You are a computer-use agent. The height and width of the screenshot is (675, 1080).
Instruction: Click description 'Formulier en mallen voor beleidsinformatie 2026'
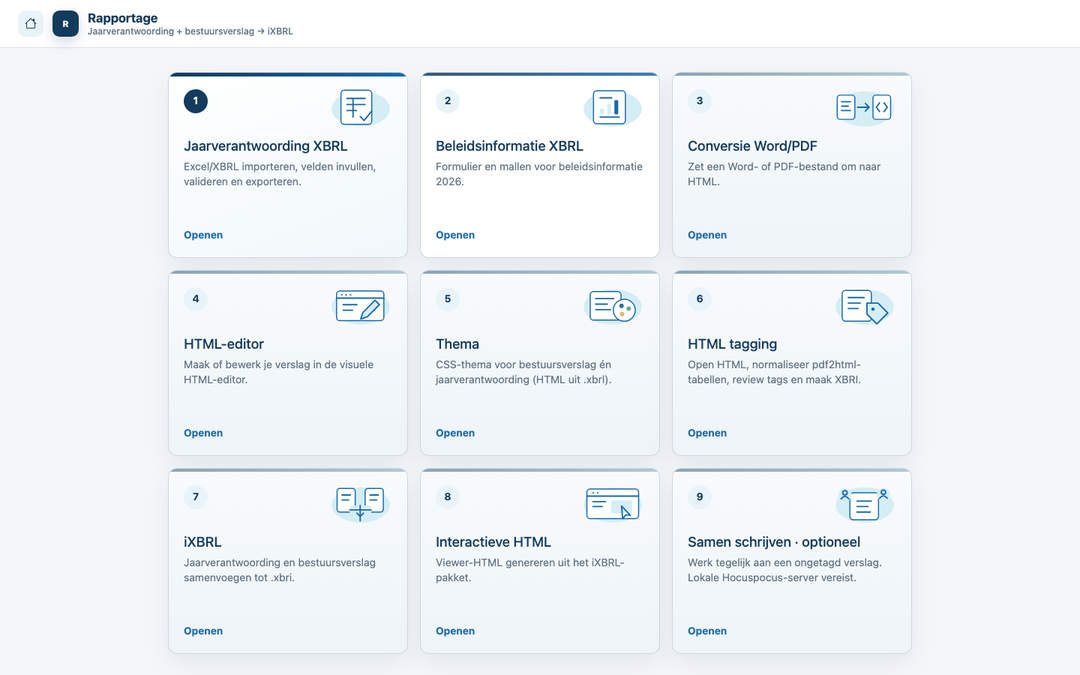pyautogui.click(x=539, y=174)
